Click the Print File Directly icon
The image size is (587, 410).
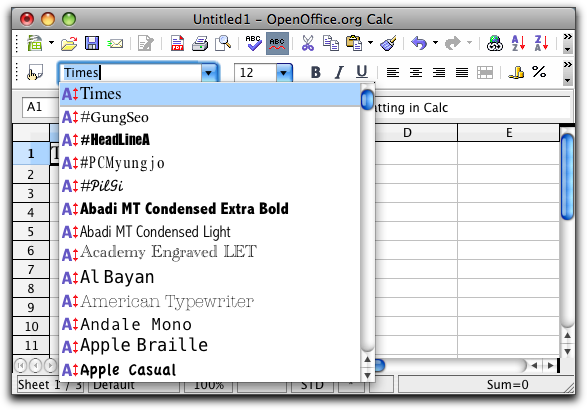pyautogui.click(x=200, y=43)
